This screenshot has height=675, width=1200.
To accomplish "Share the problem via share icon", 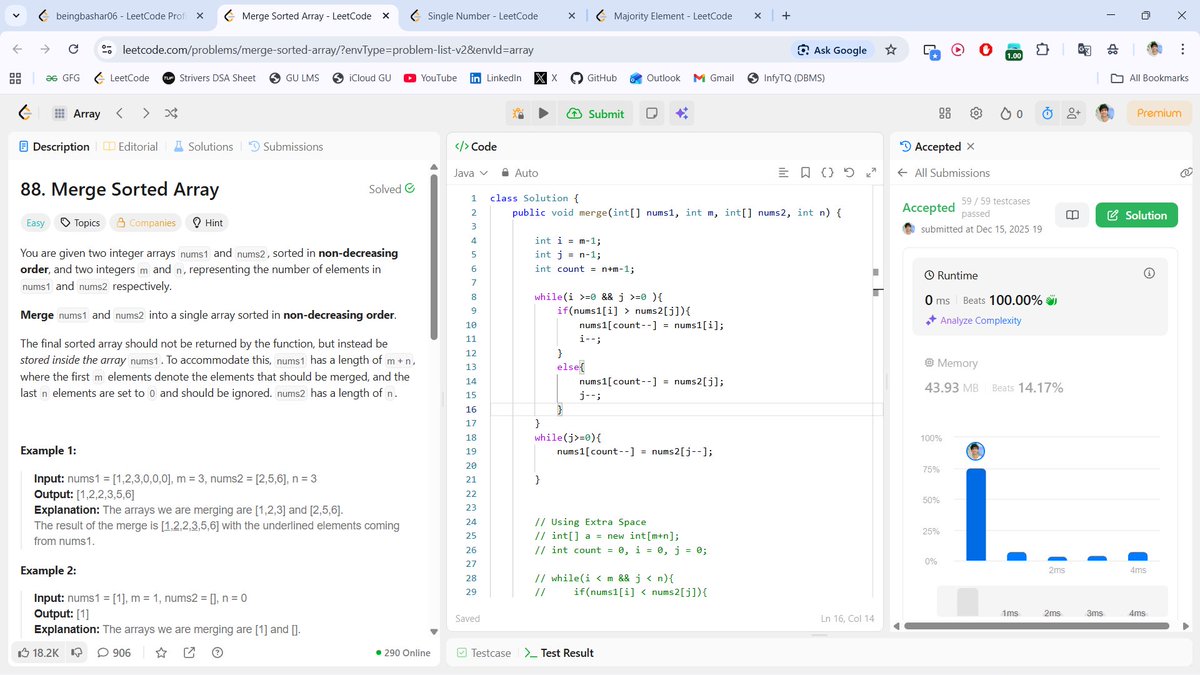I will pos(189,653).
